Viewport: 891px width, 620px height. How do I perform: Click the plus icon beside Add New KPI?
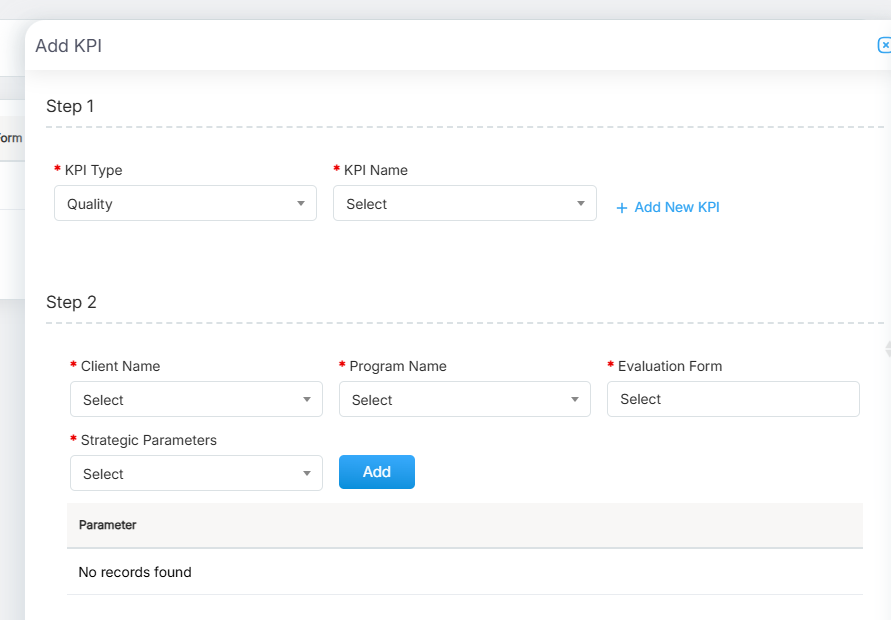click(621, 208)
